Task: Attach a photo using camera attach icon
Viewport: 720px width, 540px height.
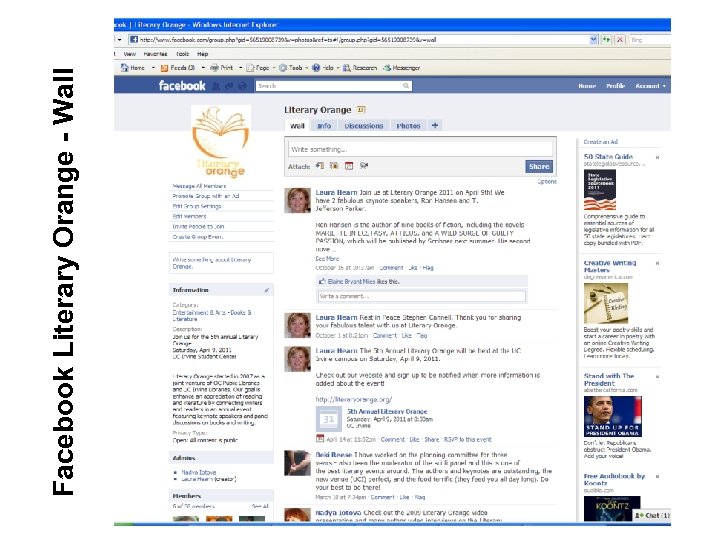Action: tap(334, 166)
